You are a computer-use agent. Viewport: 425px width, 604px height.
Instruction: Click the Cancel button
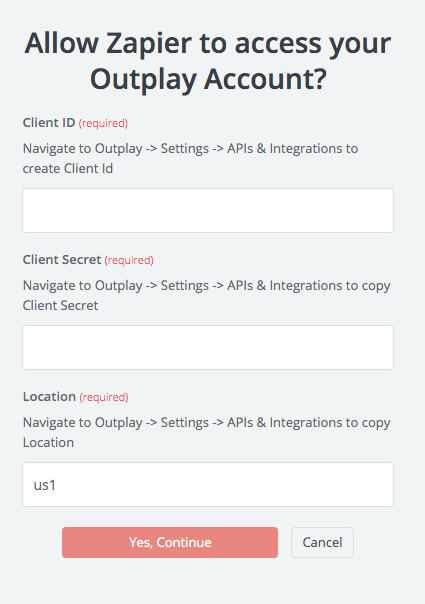click(x=322, y=542)
